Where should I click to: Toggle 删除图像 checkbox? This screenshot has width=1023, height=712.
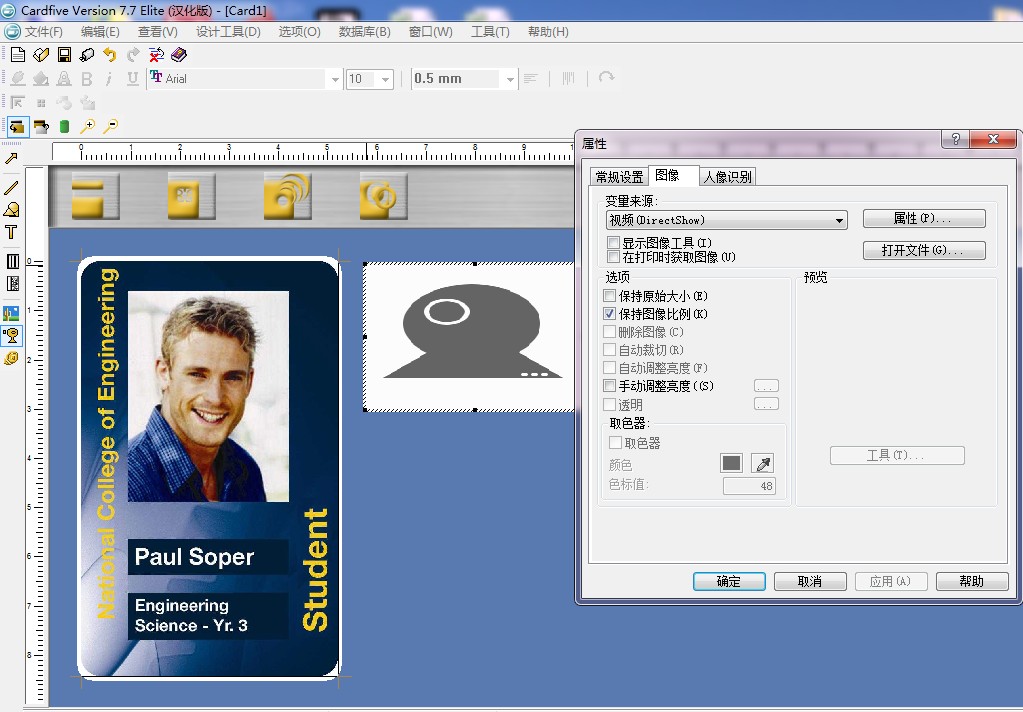tap(609, 332)
